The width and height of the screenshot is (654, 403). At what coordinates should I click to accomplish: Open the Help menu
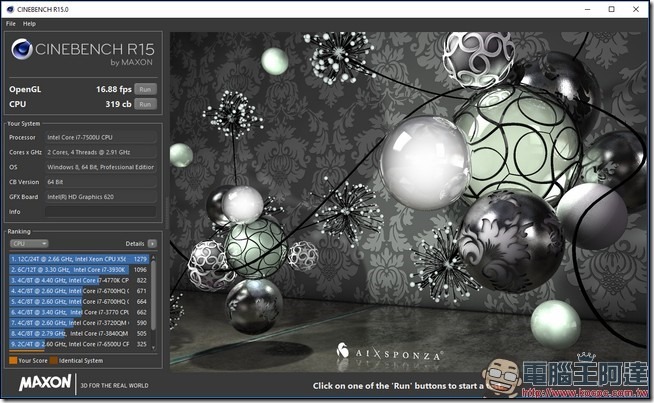(x=29, y=23)
